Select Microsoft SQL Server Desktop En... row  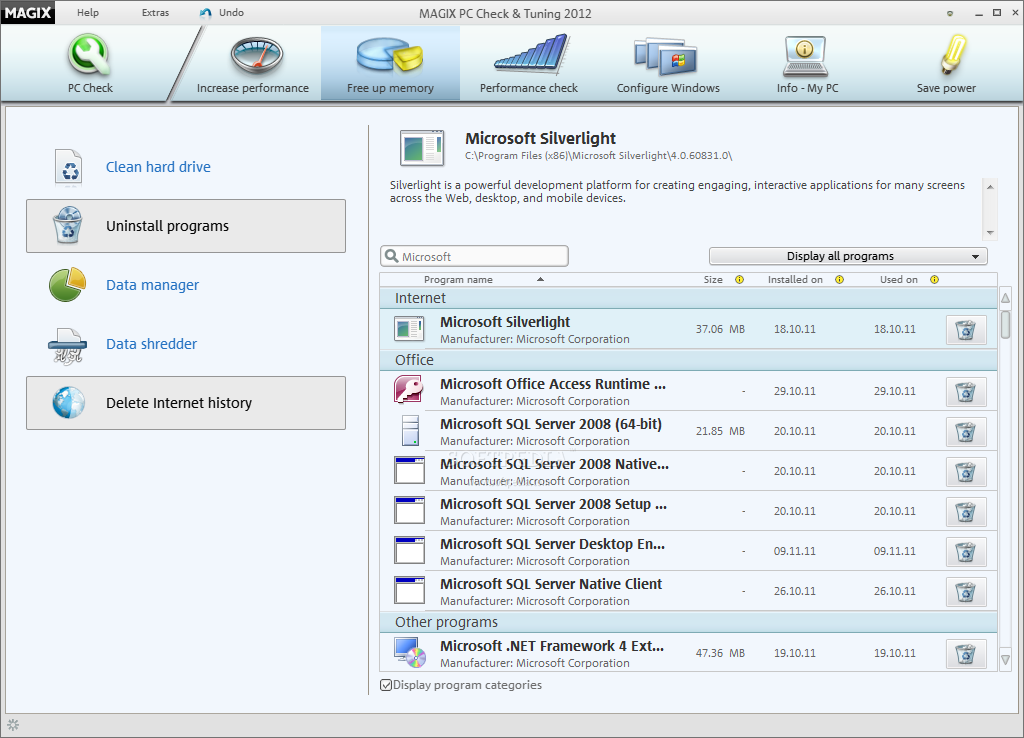688,551
